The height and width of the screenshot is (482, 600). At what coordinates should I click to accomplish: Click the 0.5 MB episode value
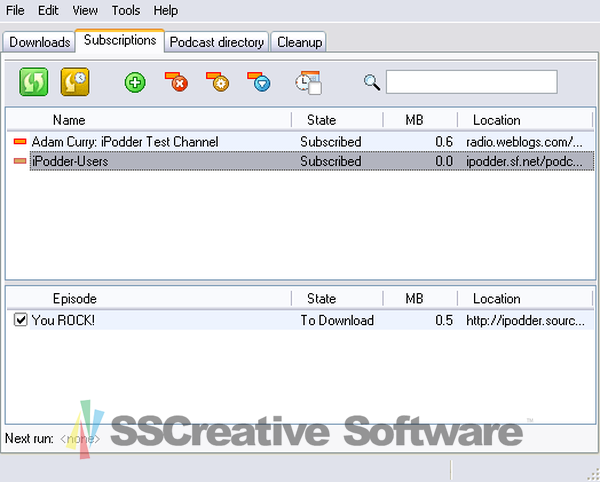pyautogui.click(x=444, y=320)
